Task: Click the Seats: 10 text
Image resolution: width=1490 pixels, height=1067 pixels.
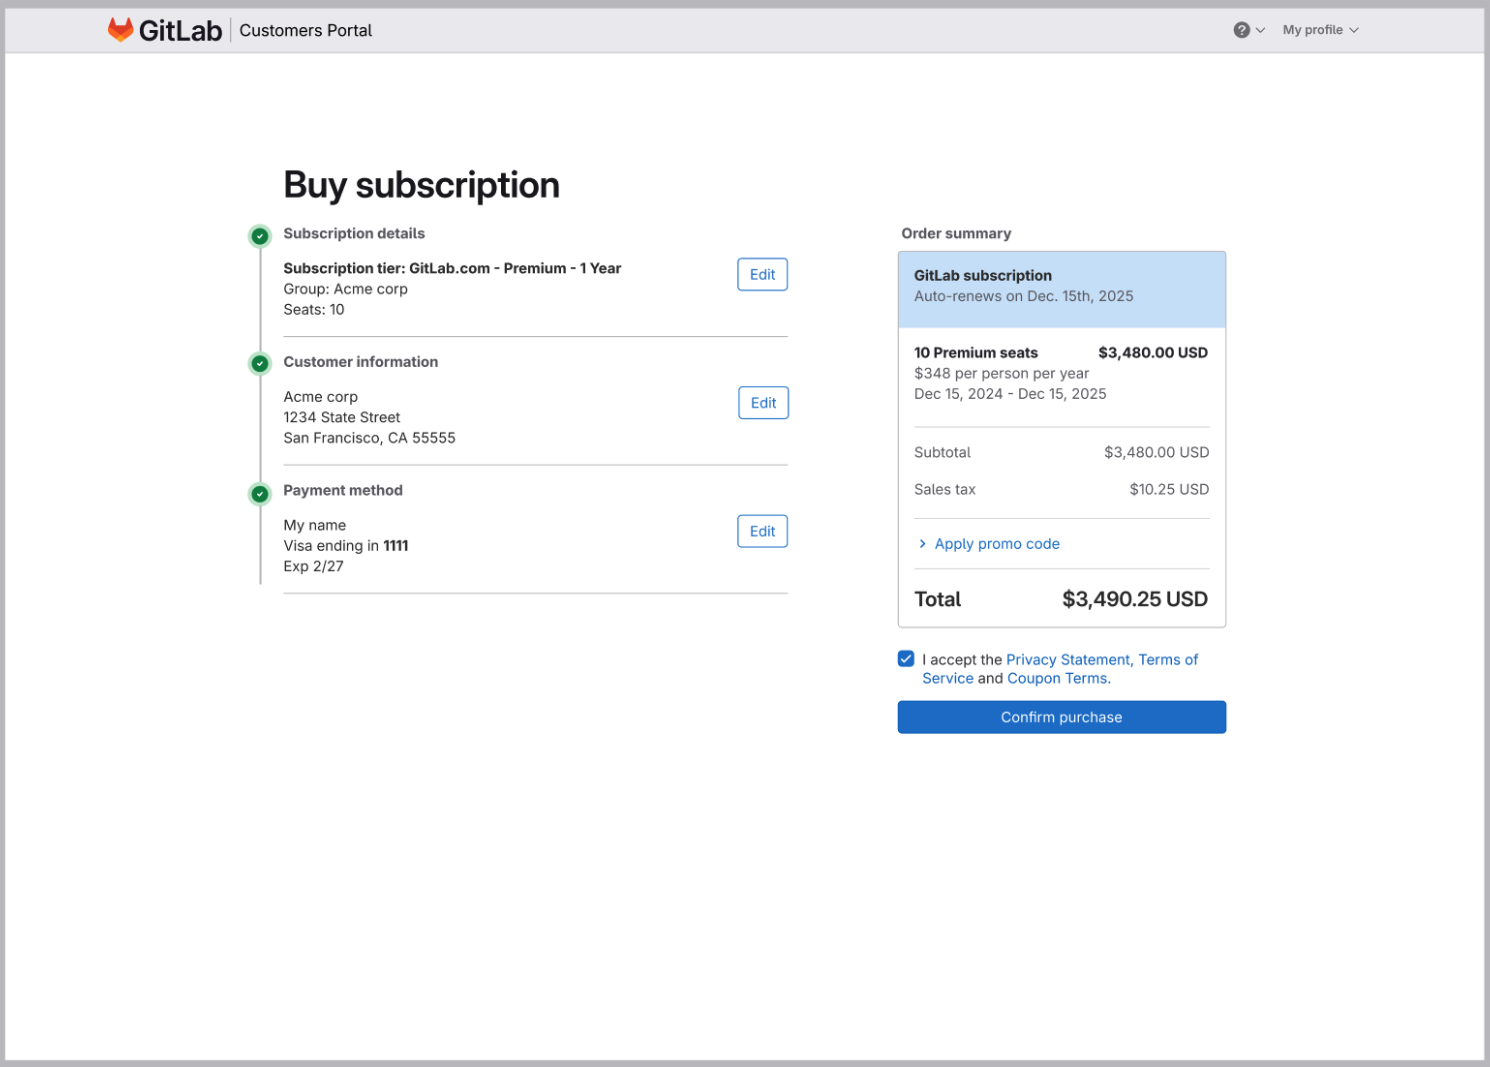Action: tap(314, 310)
